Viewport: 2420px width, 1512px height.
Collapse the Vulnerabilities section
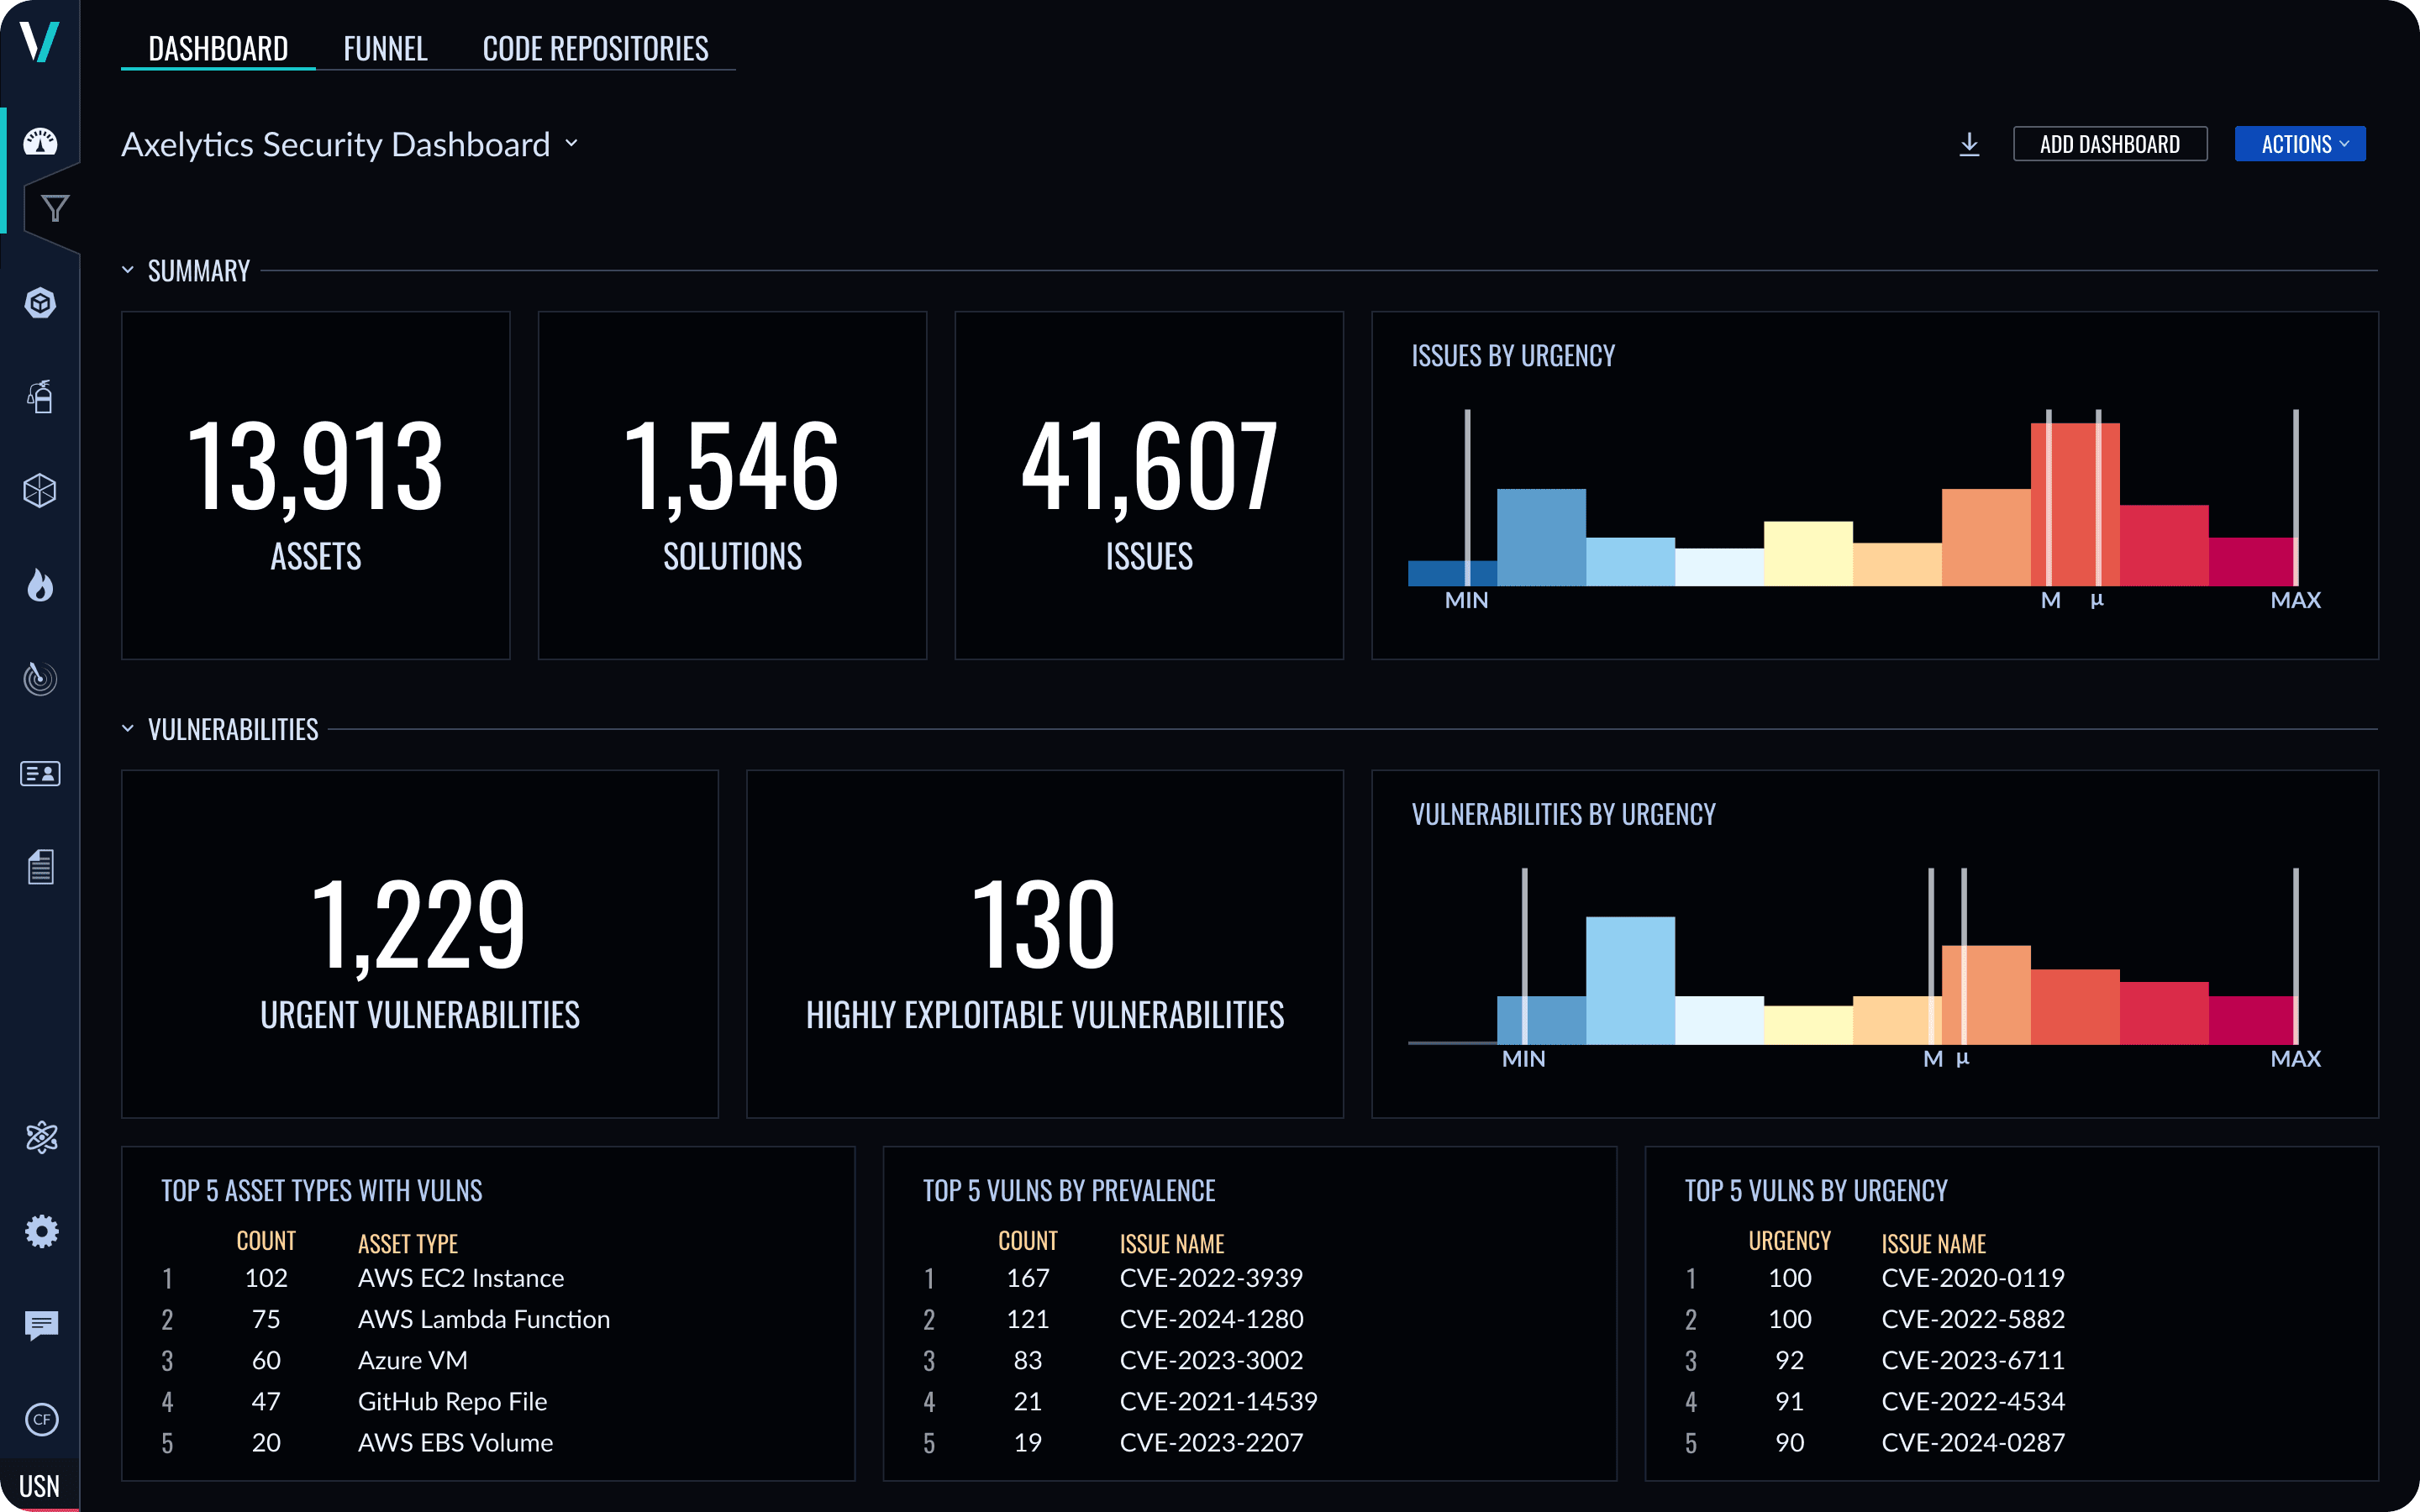point(128,729)
